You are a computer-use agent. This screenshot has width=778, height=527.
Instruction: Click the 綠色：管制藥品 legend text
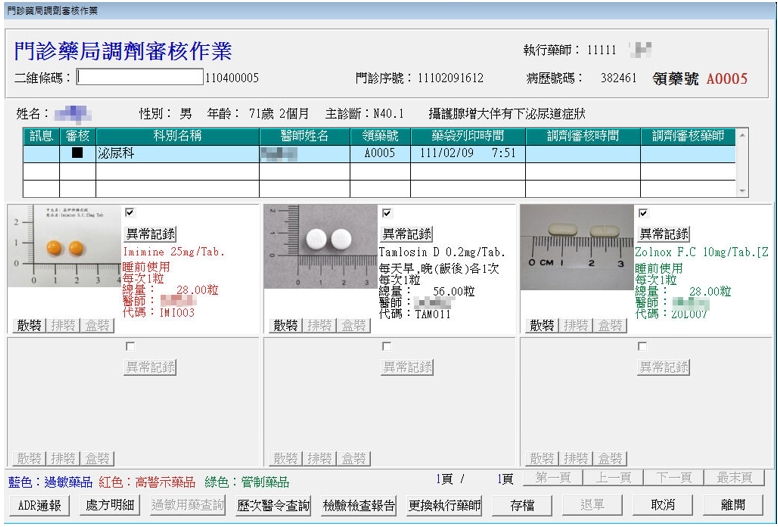247,482
